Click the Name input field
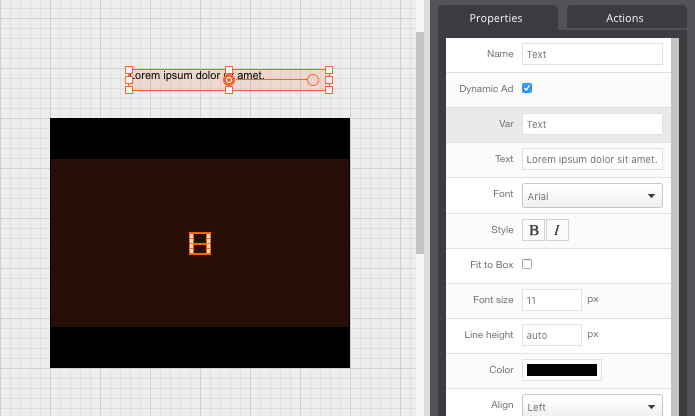Image resolution: width=695 pixels, height=416 pixels. click(592, 54)
